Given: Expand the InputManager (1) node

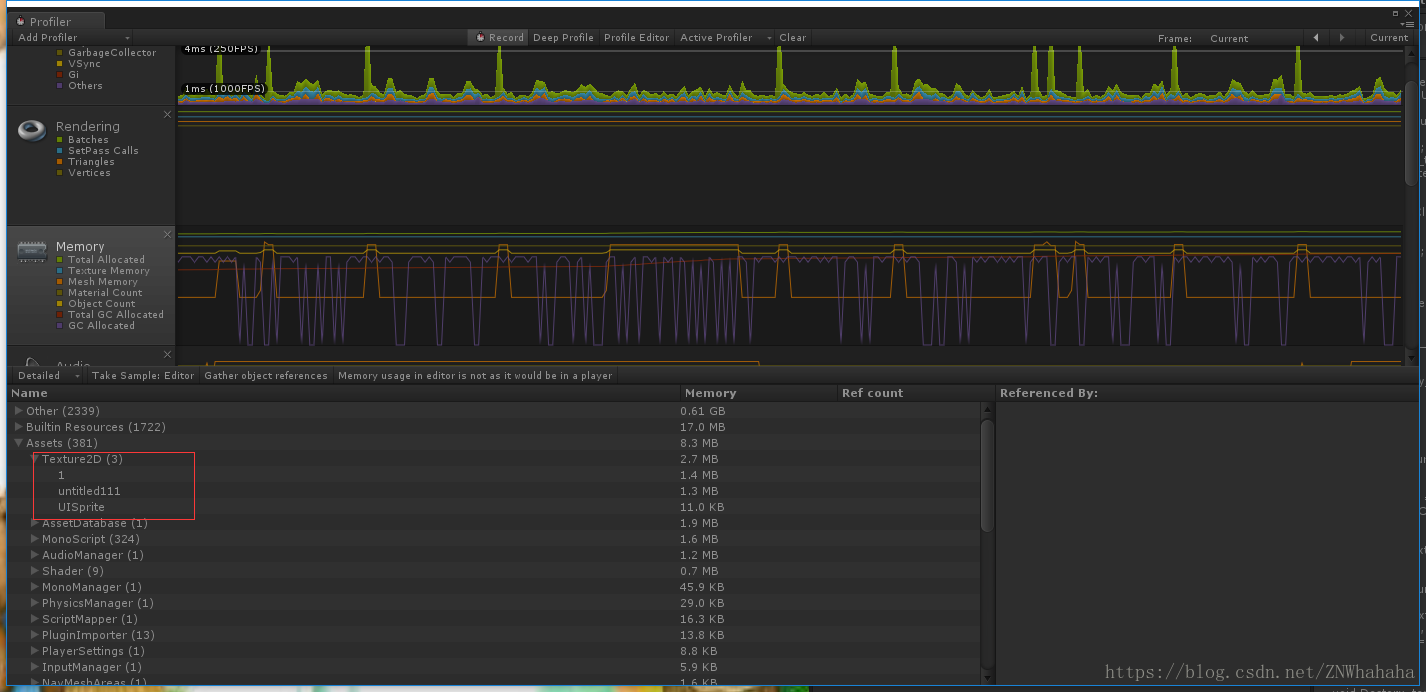Looking at the screenshot, I should (x=35, y=667).
